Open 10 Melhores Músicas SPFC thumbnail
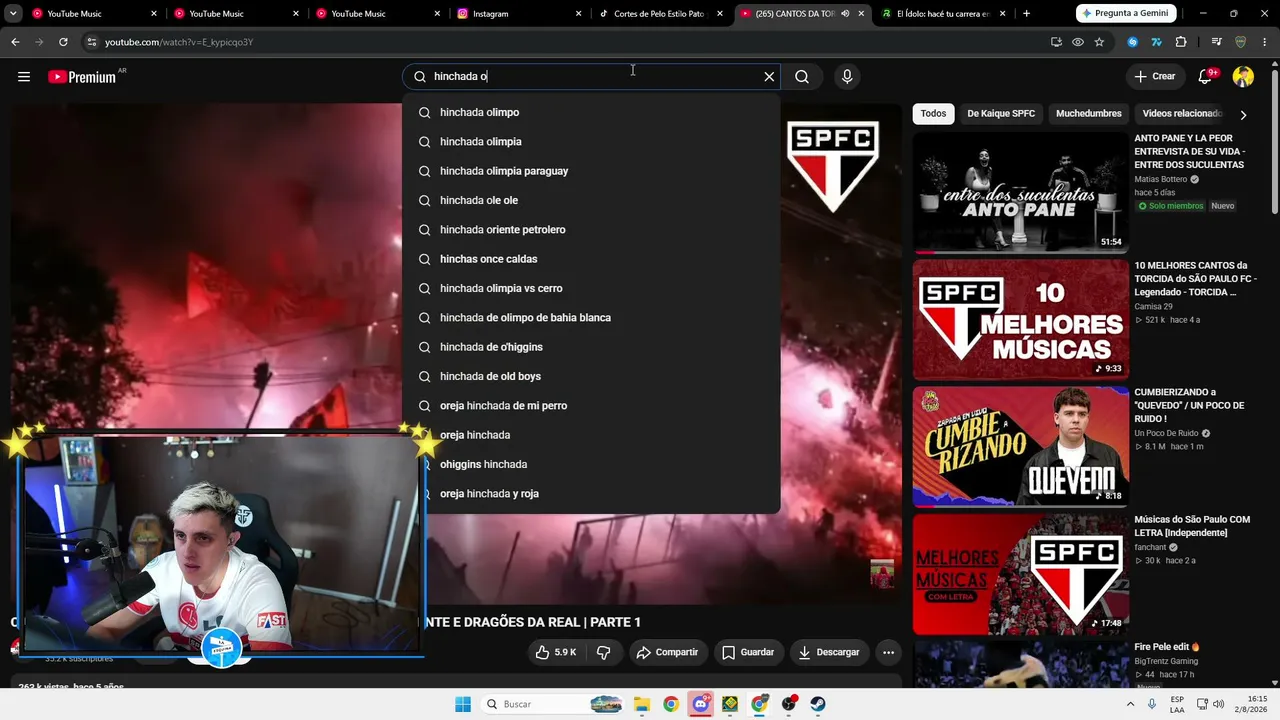 (x=1020, y=319)
